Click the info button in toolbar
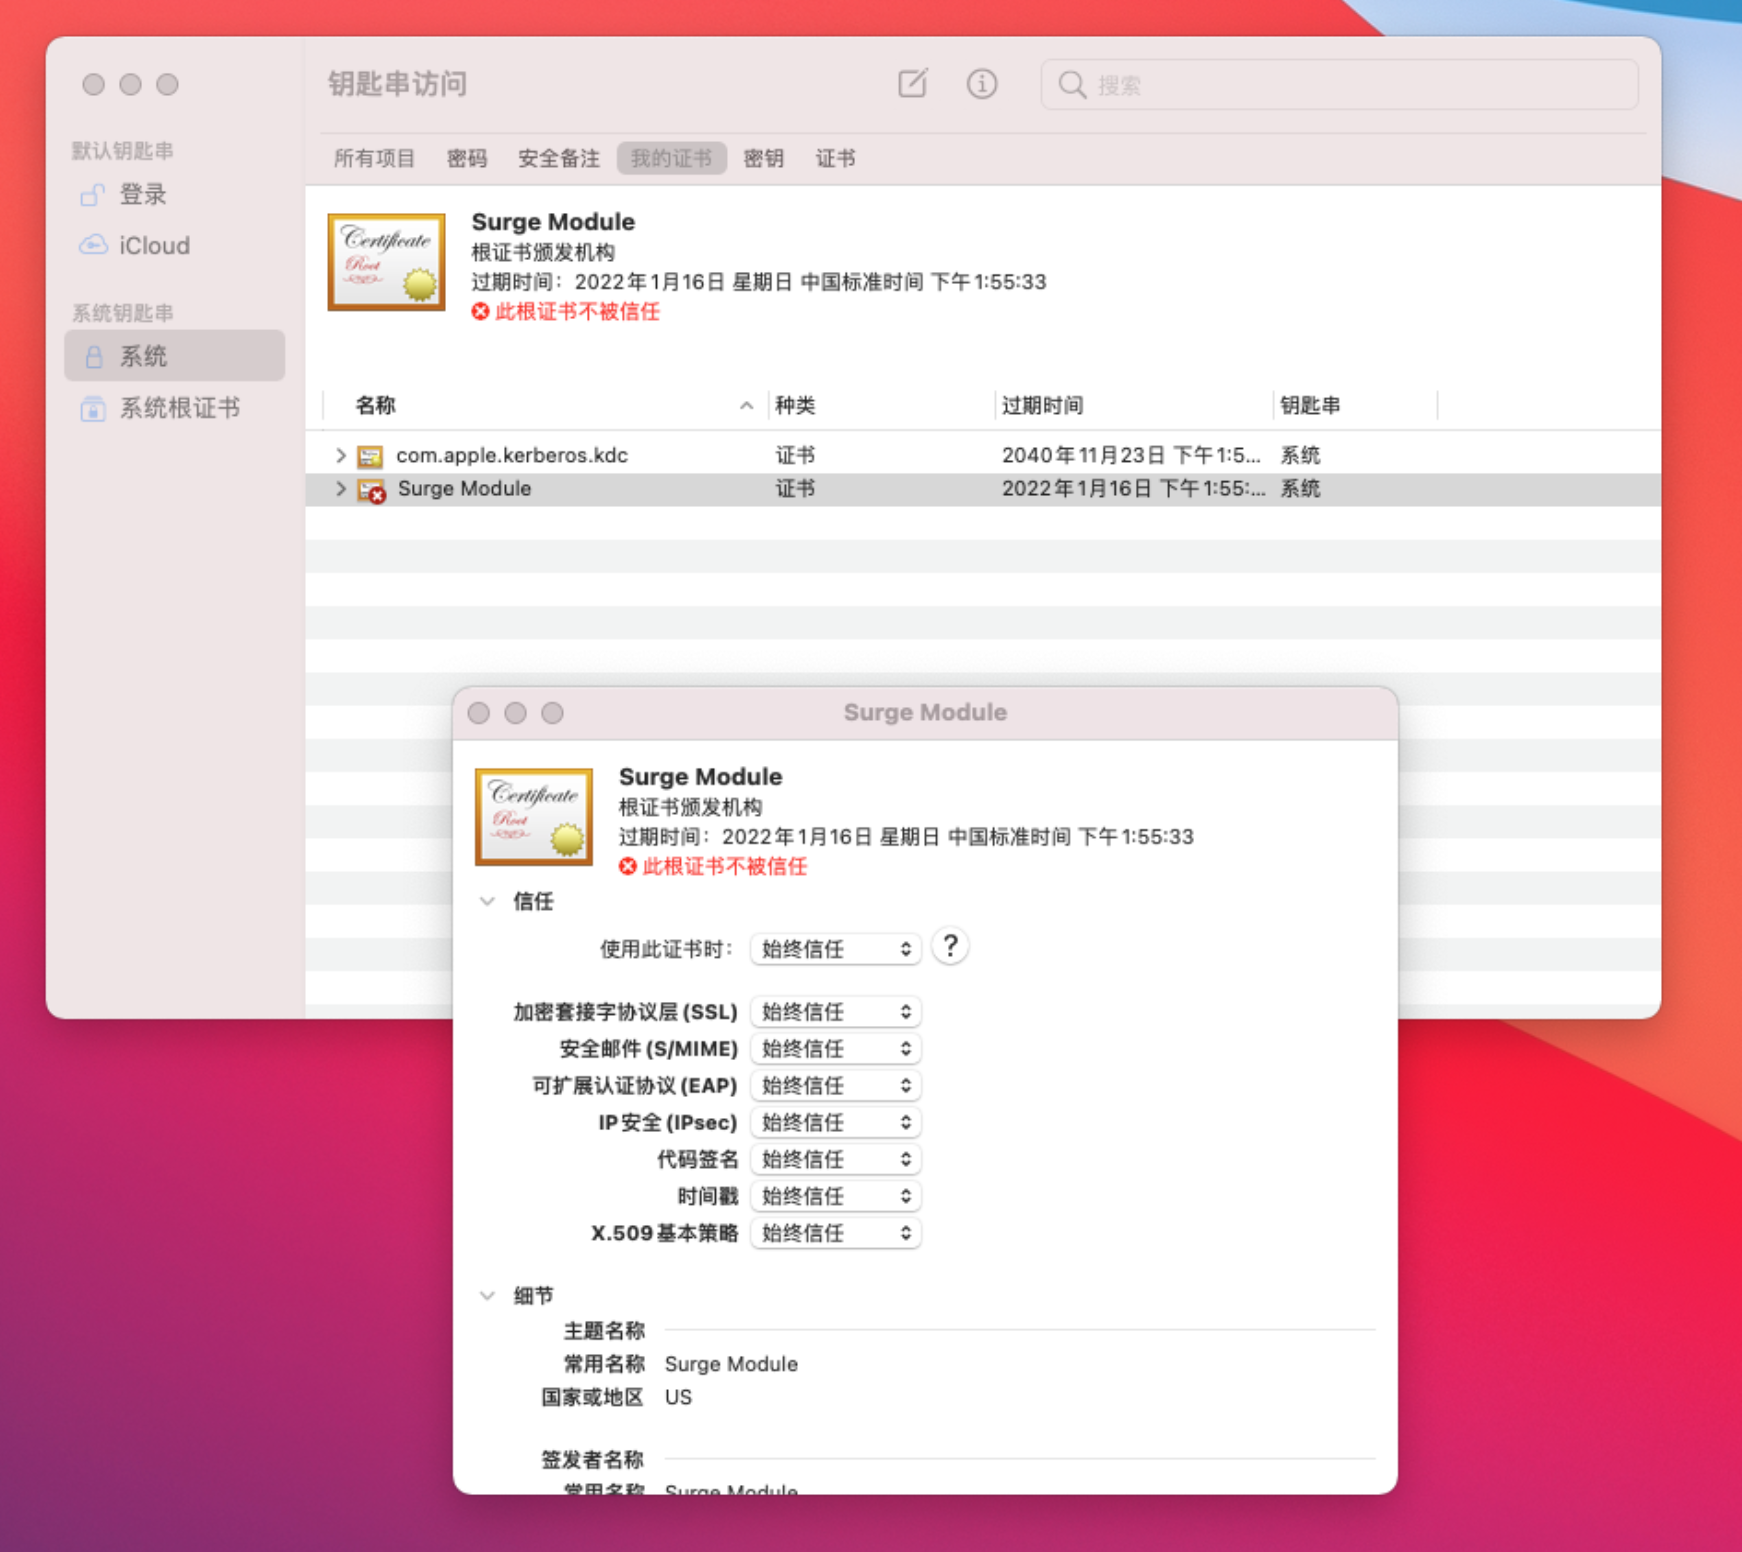This screenshot has width=1742, height=1552. (982, 84)
